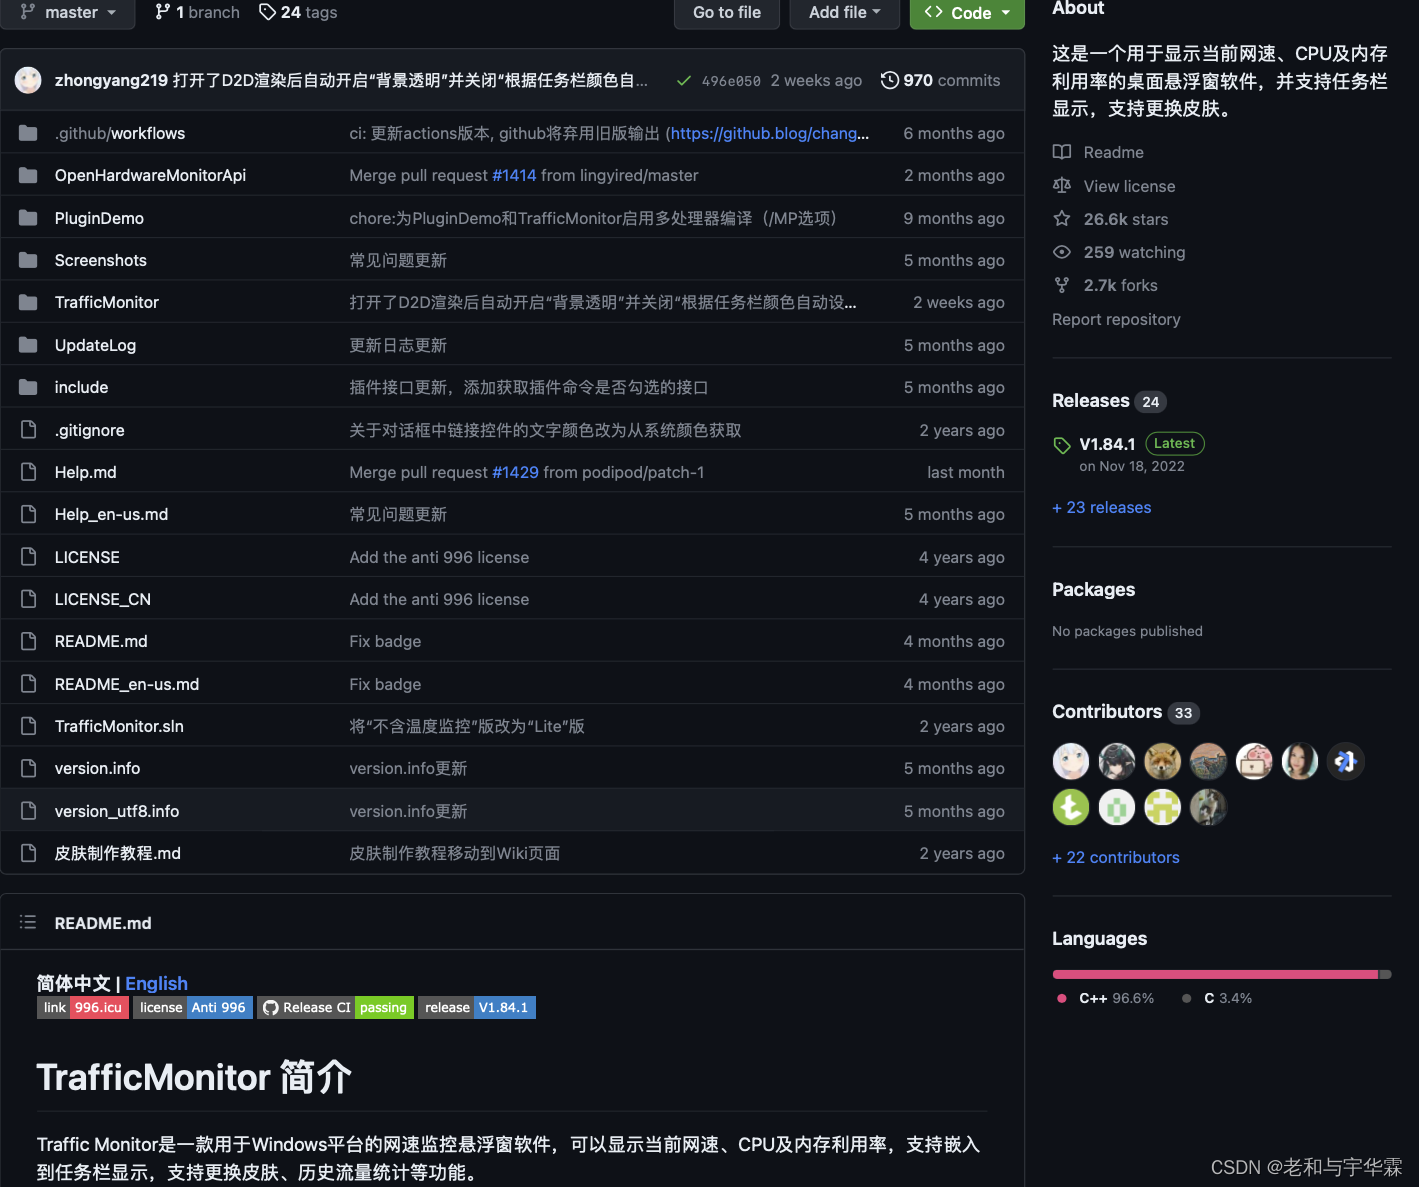
Task: Click the TrafficMonitor folder icon
Action: click(x=28, y=302)
